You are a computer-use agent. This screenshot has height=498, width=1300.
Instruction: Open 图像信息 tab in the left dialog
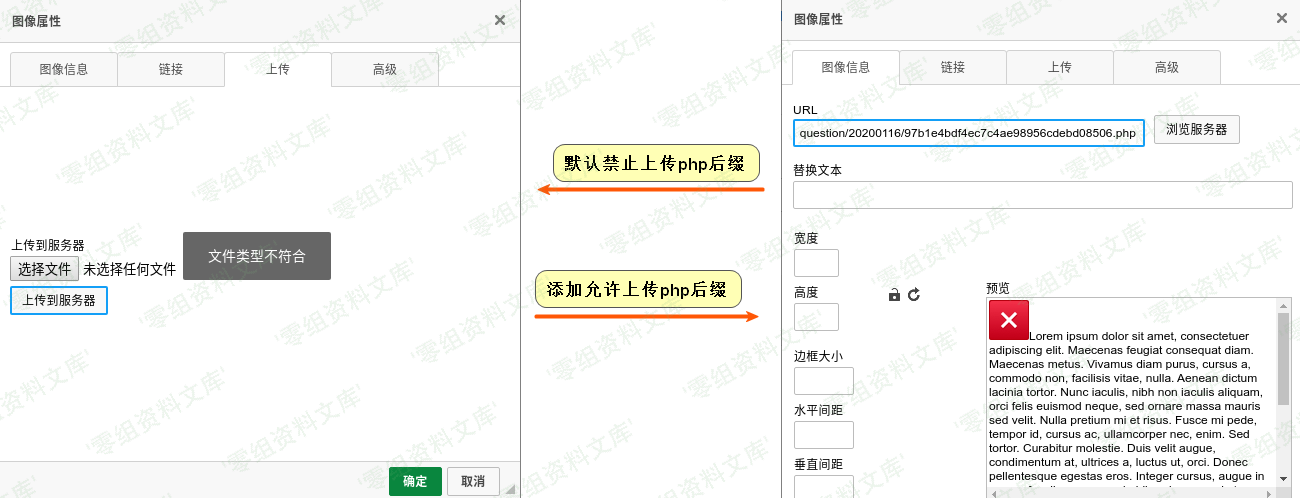(64, 70)
